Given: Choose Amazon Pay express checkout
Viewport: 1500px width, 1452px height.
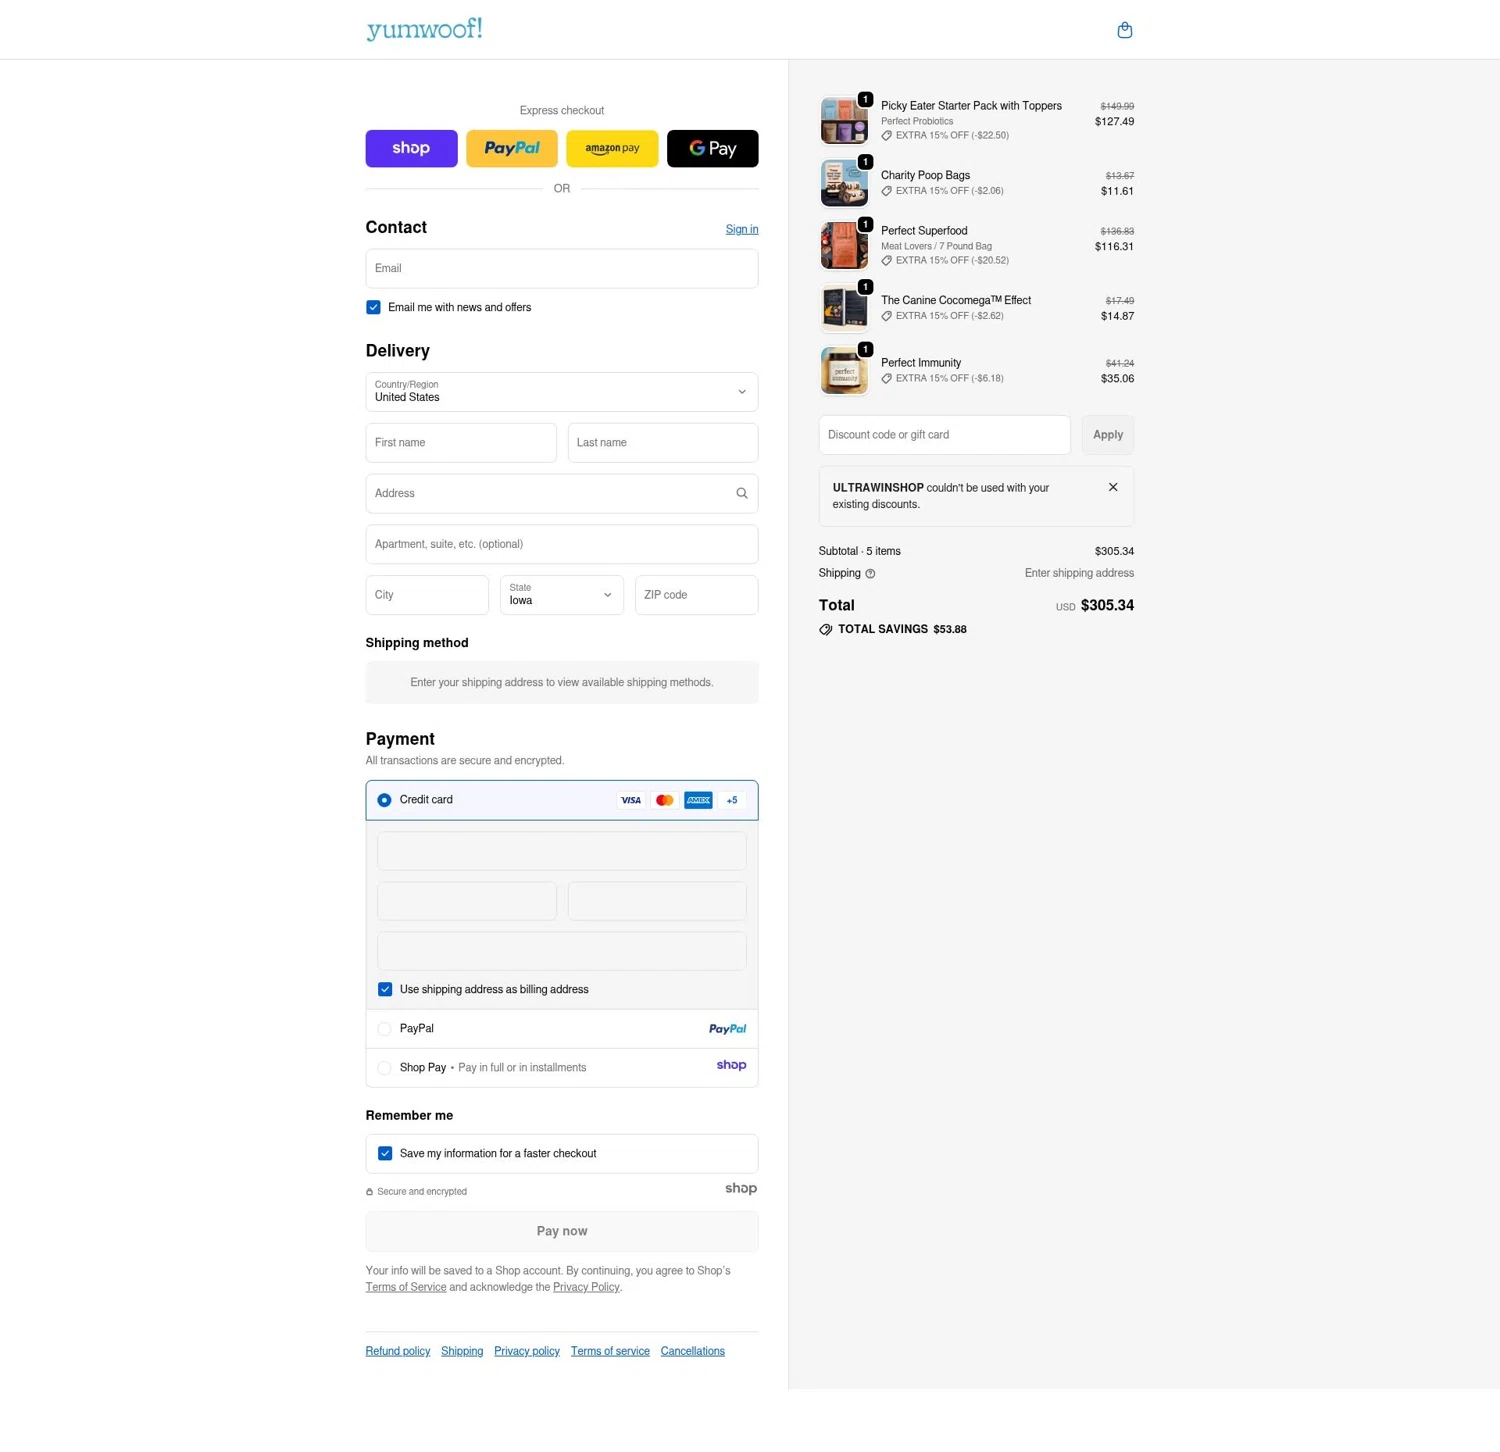Looking at the screenshot, I should tap(612, 148).
